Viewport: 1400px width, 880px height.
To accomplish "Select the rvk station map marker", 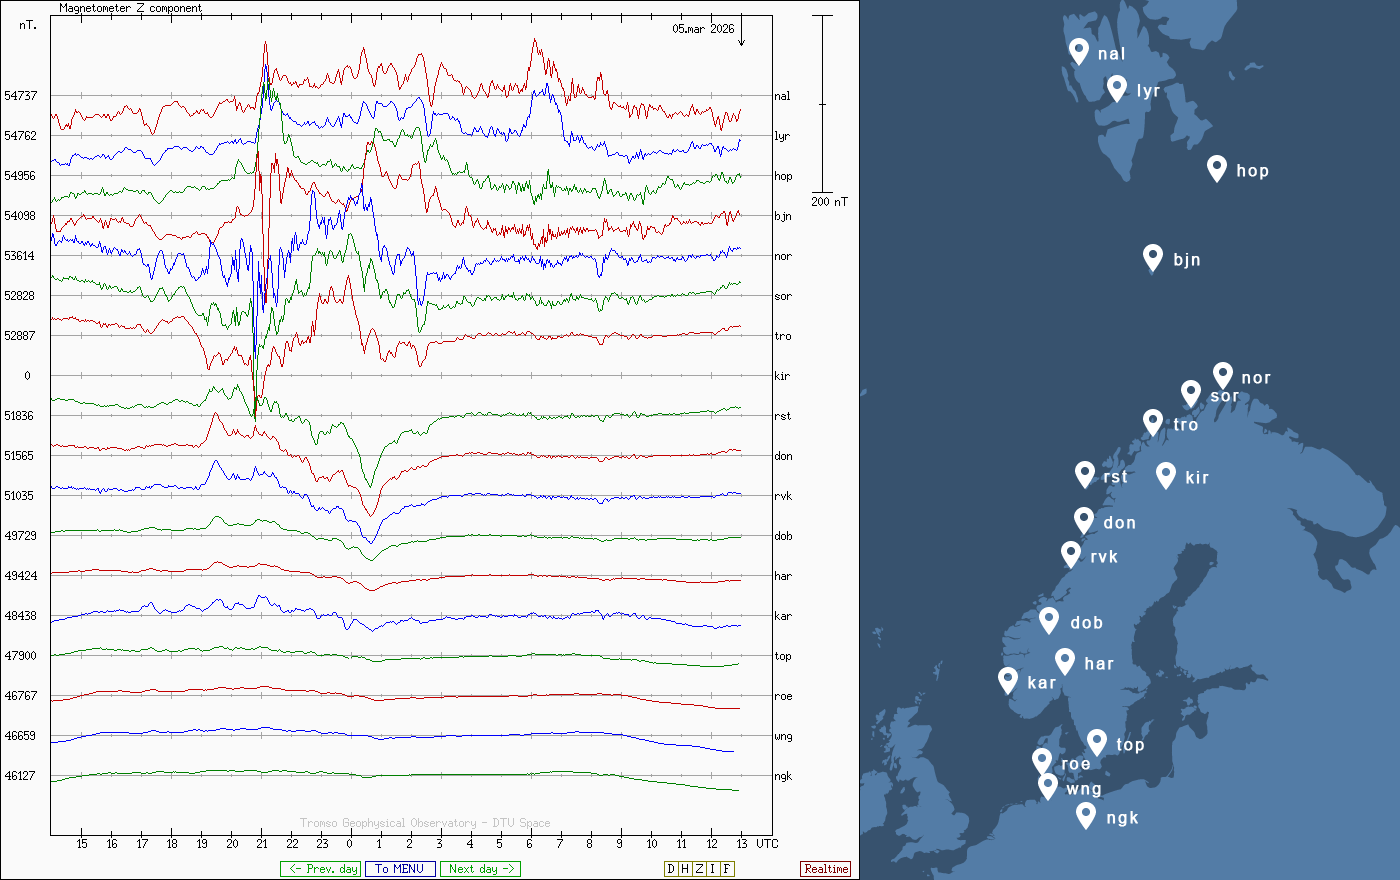I will (1071, 554).
